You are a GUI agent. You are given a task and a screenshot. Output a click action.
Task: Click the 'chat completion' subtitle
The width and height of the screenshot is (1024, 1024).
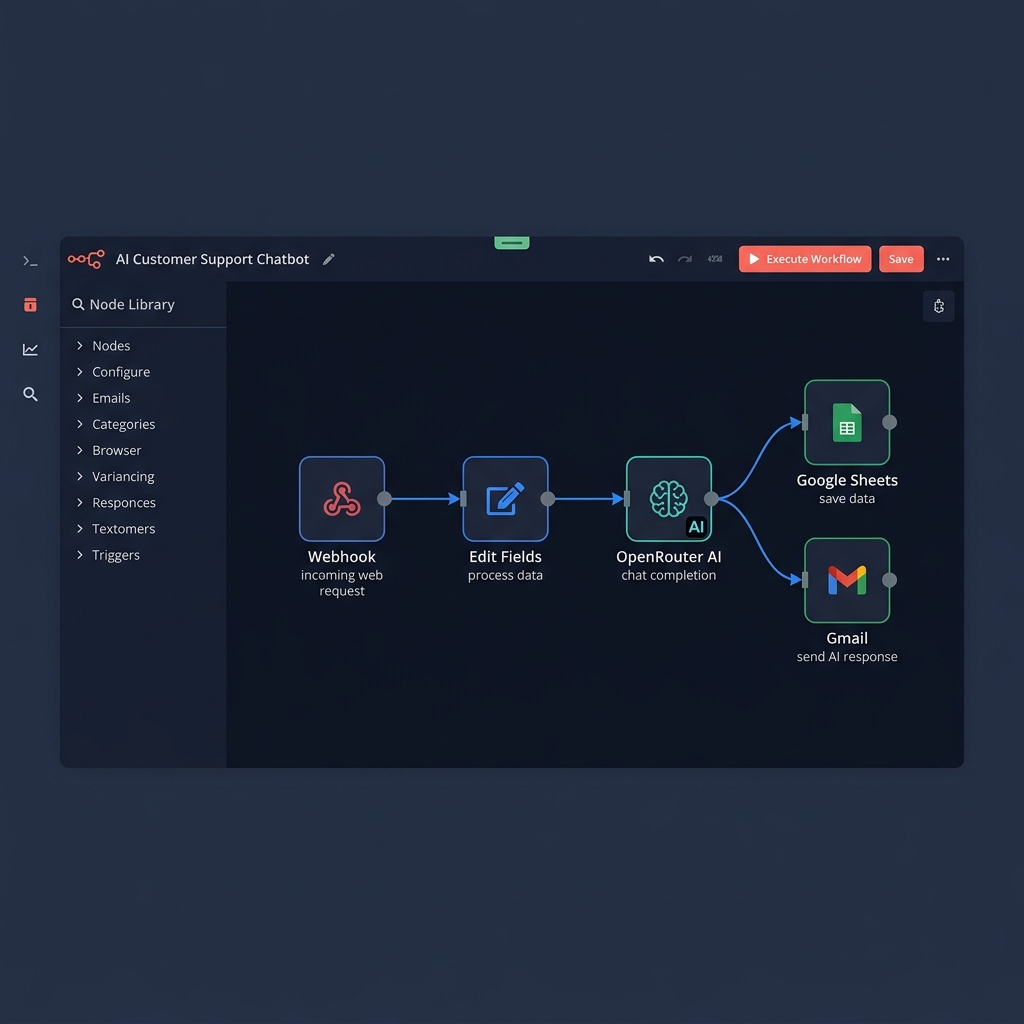(x=668, y=575)
